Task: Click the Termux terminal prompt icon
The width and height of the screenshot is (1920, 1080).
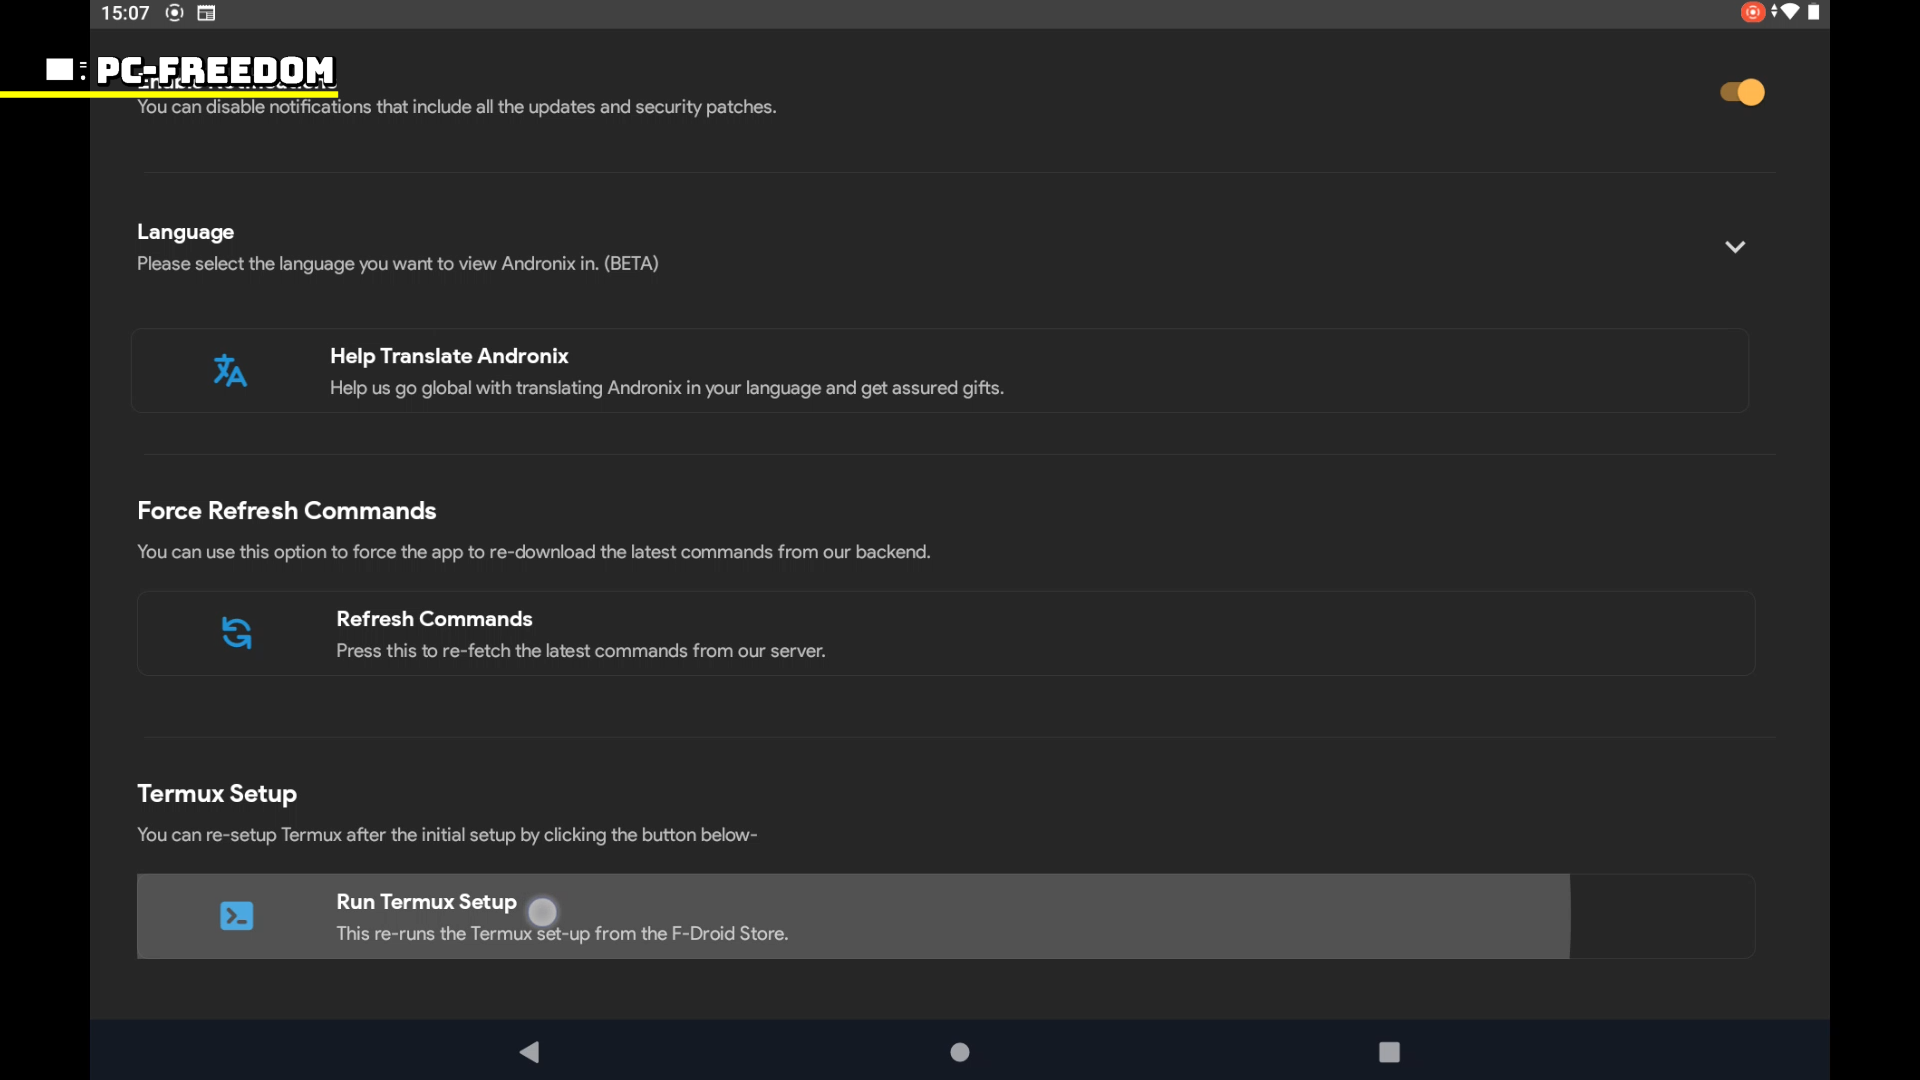Action: click(236, 916)
